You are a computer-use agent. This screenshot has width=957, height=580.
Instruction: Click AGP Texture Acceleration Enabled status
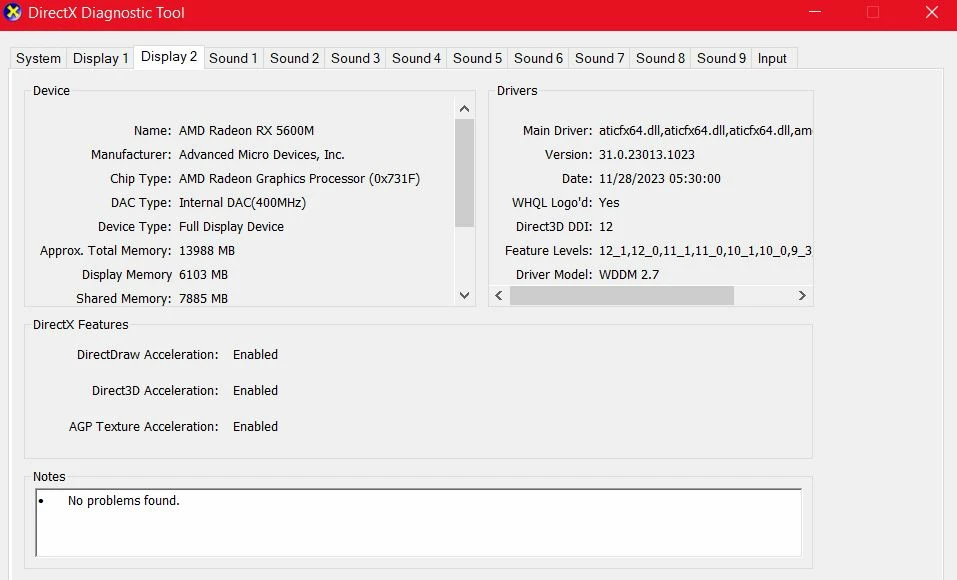pos(255,427)
